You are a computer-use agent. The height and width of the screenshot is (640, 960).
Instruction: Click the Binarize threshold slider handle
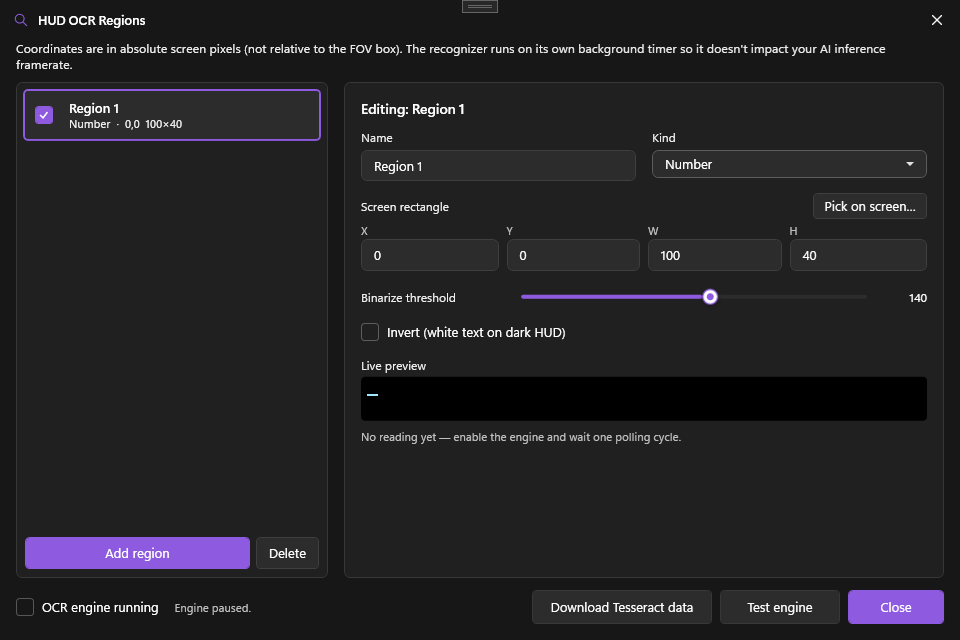tap(710, 297)
